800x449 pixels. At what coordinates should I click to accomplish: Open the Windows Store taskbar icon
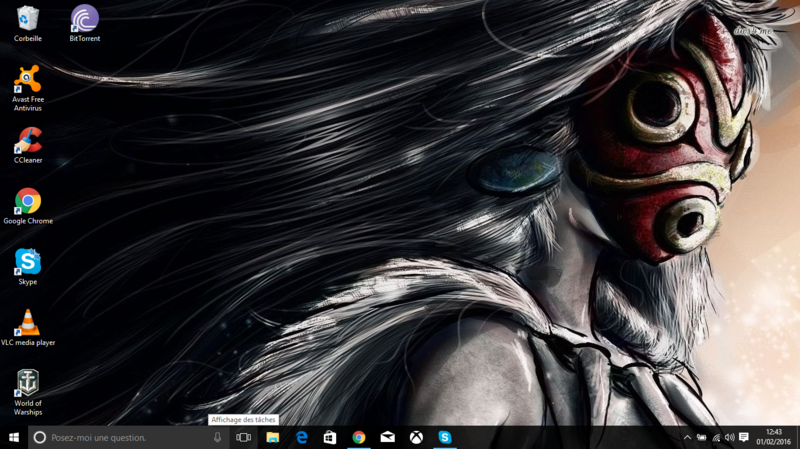pyautogui.click(x=330, y=438)
